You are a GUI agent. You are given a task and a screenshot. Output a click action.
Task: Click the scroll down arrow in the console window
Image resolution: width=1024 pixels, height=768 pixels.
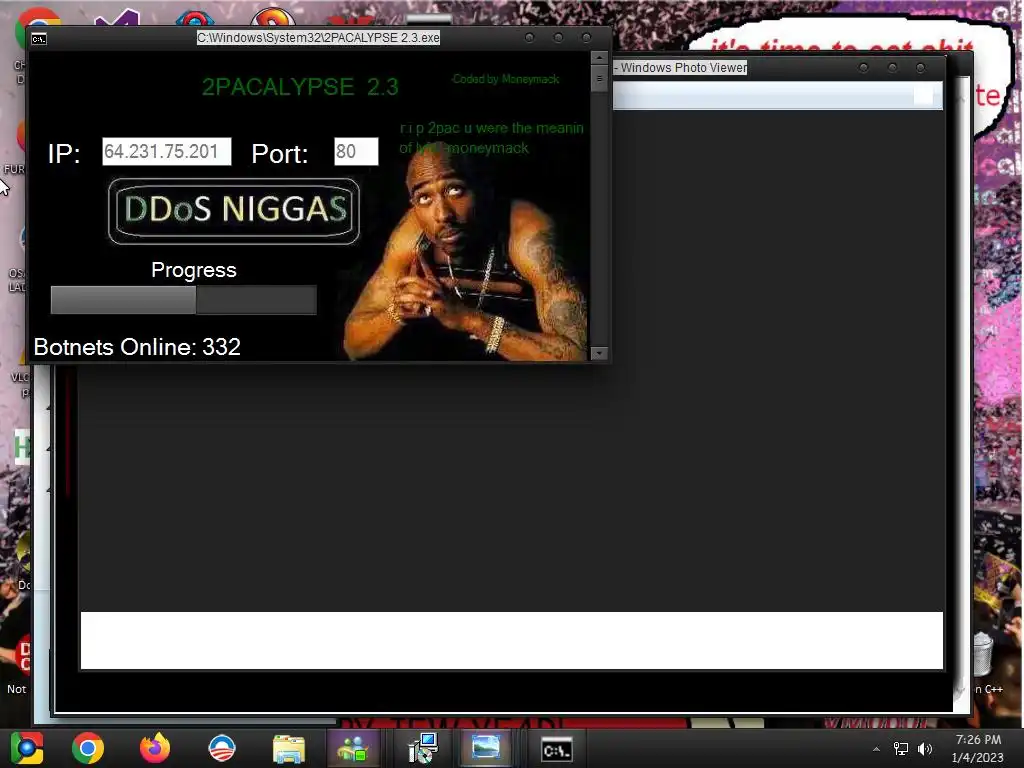(x=599, y=353)
